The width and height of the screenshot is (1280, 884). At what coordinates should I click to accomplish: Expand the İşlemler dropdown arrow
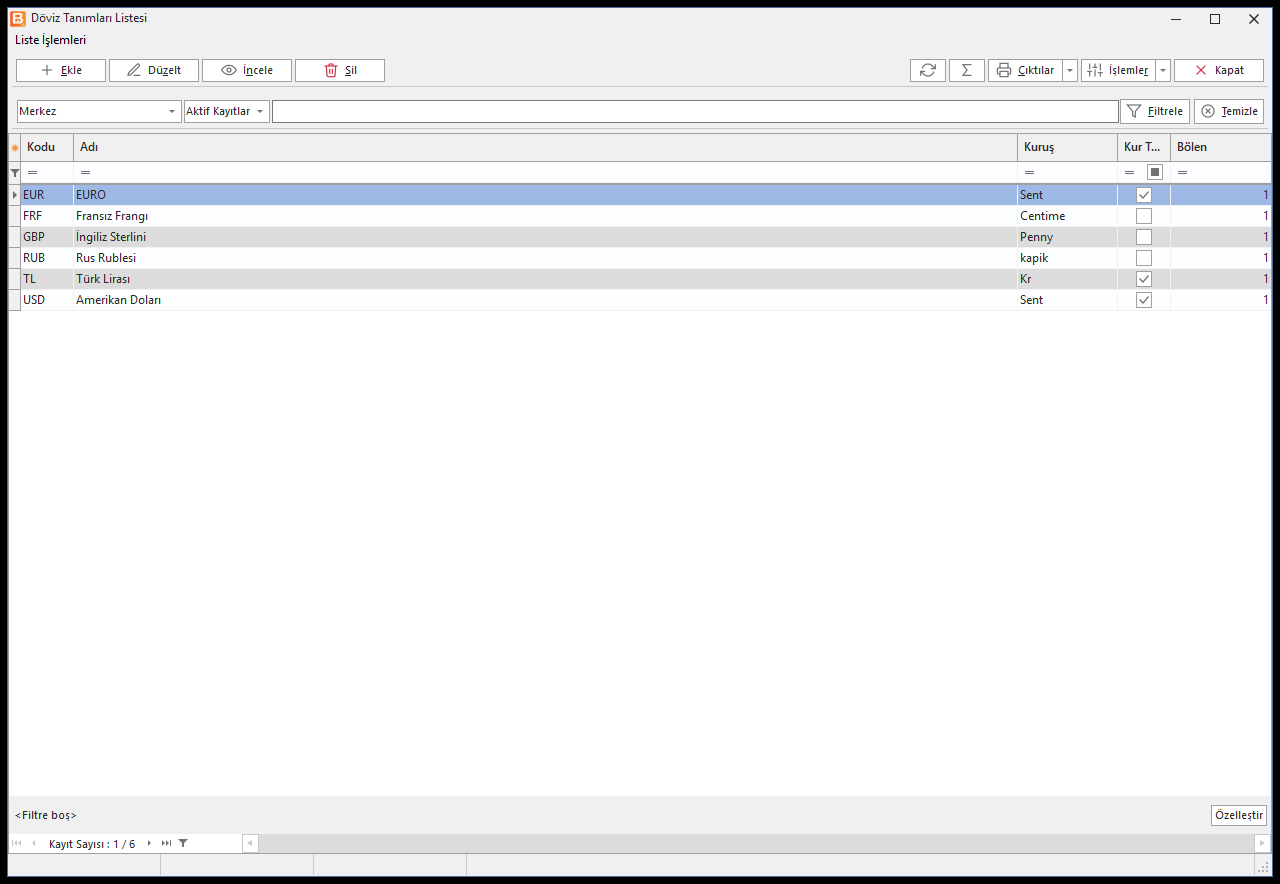(1163, 70)
